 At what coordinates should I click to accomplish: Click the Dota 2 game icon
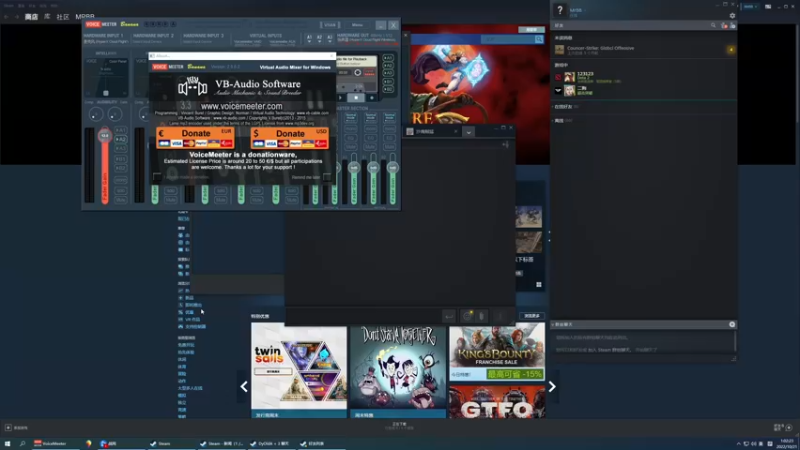558,77
